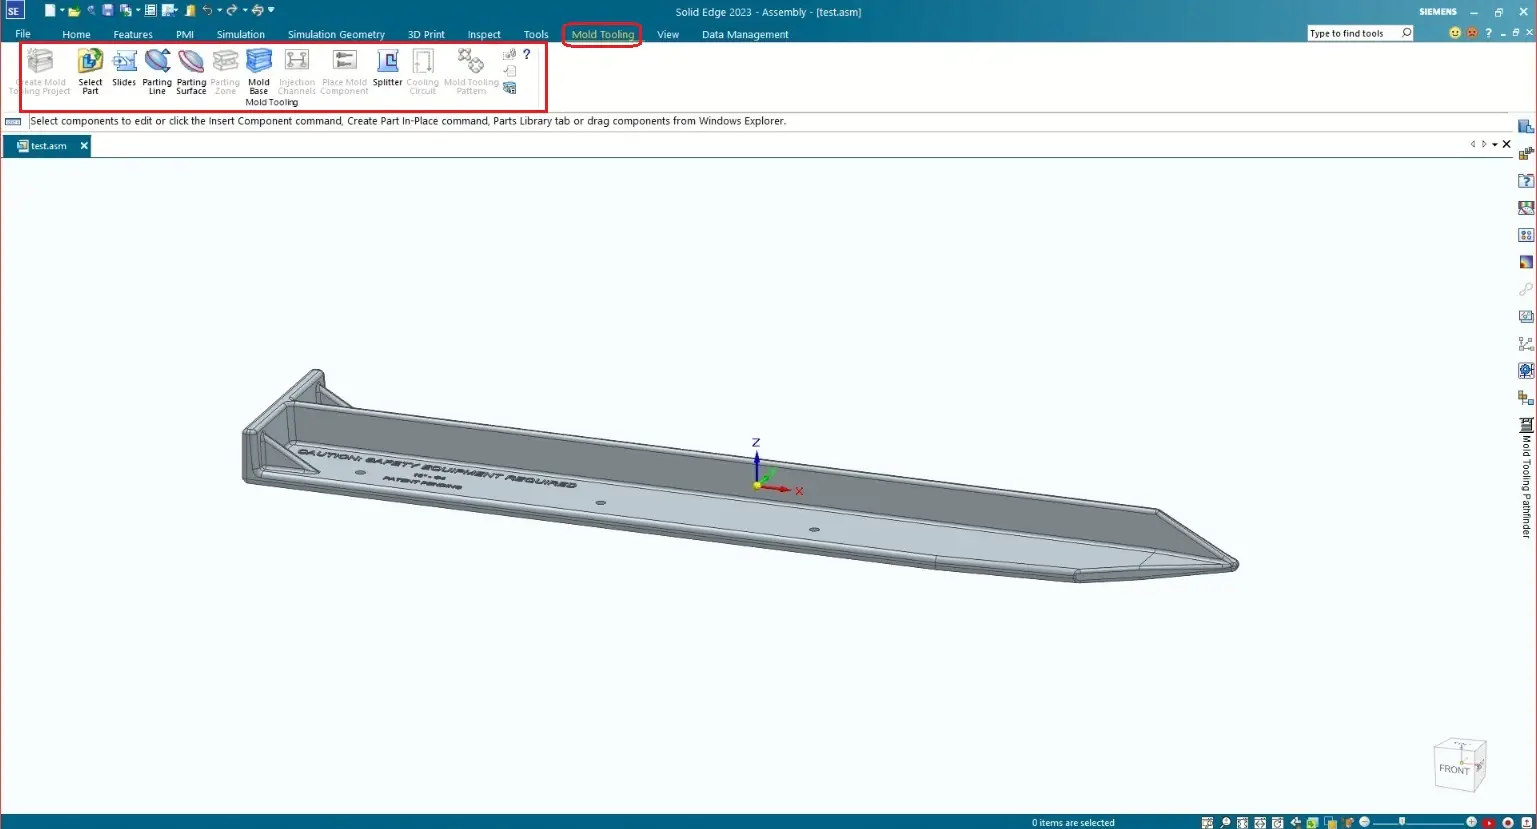The height and width of the screenshot is (829, 1537).
Task: Switch to the Features ribbon tab
Action: point(133,34)
